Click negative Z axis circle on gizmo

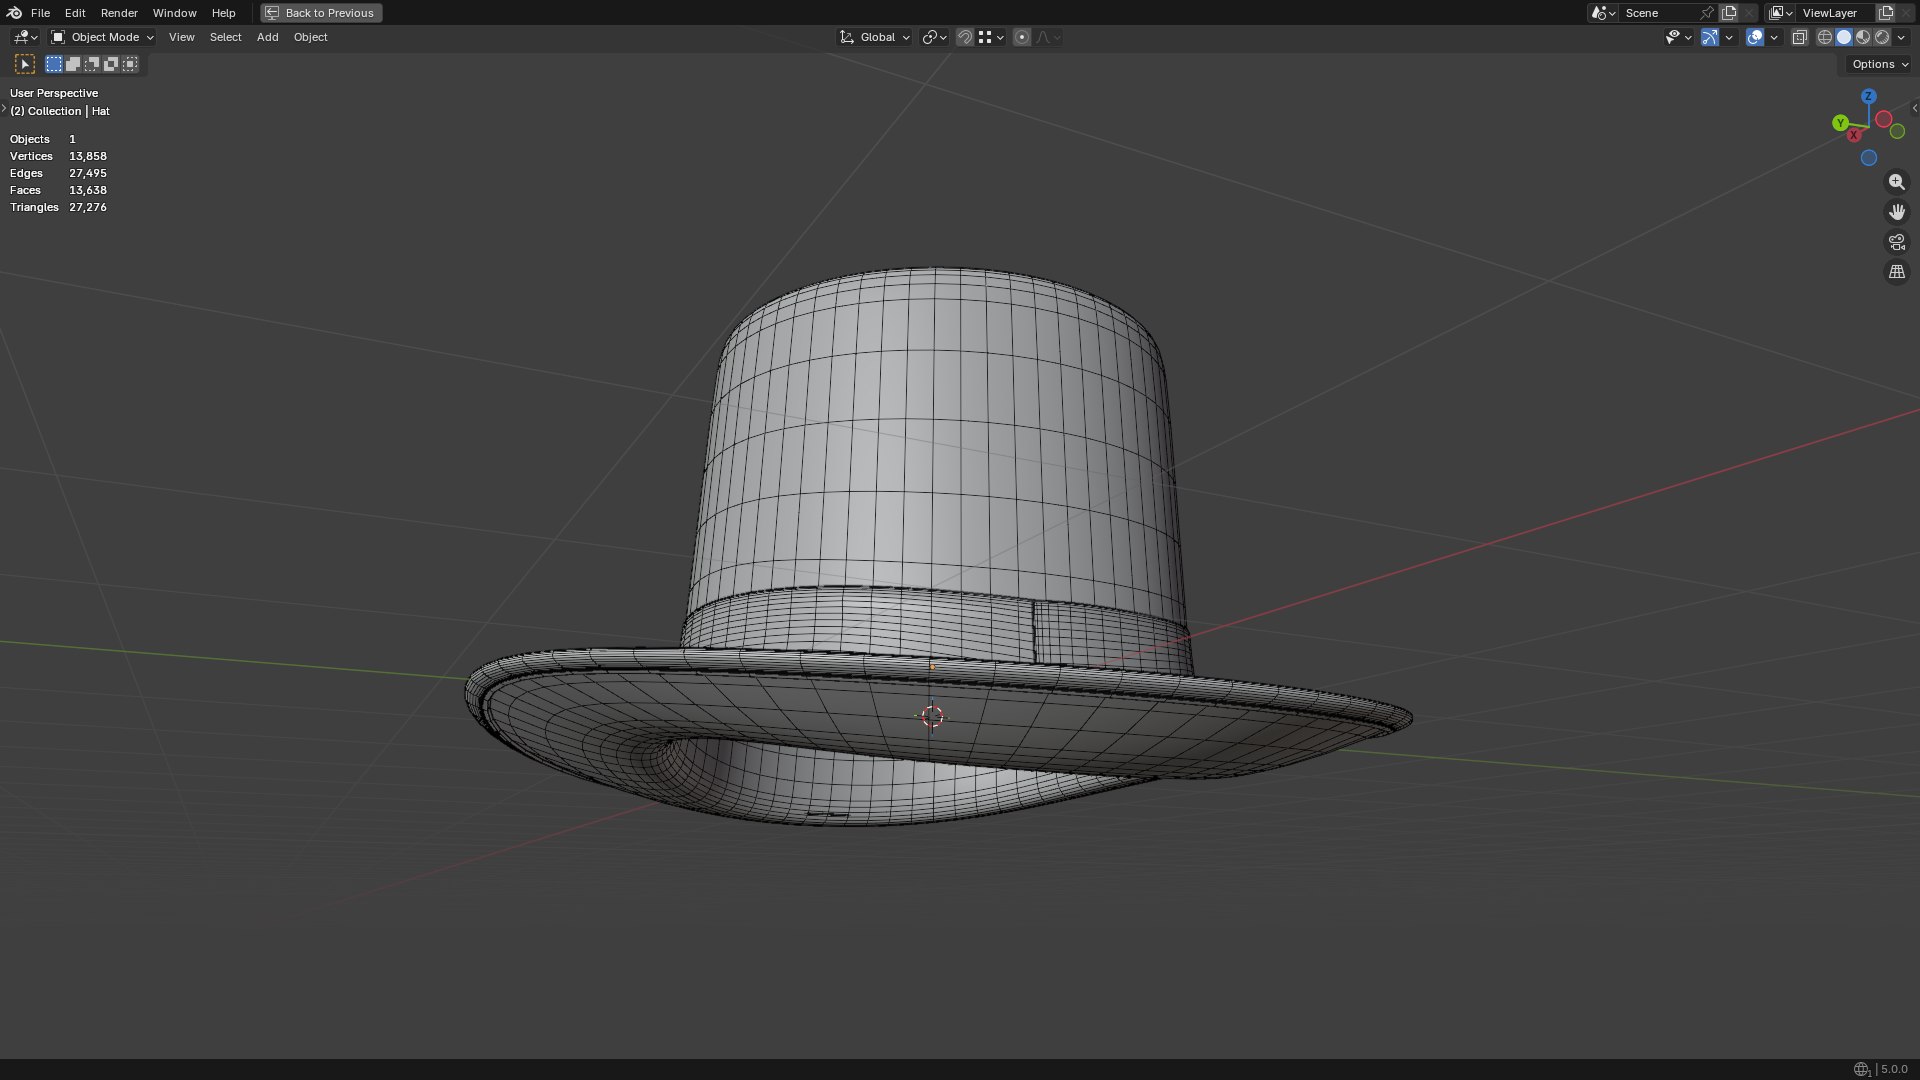(1868, 158)
